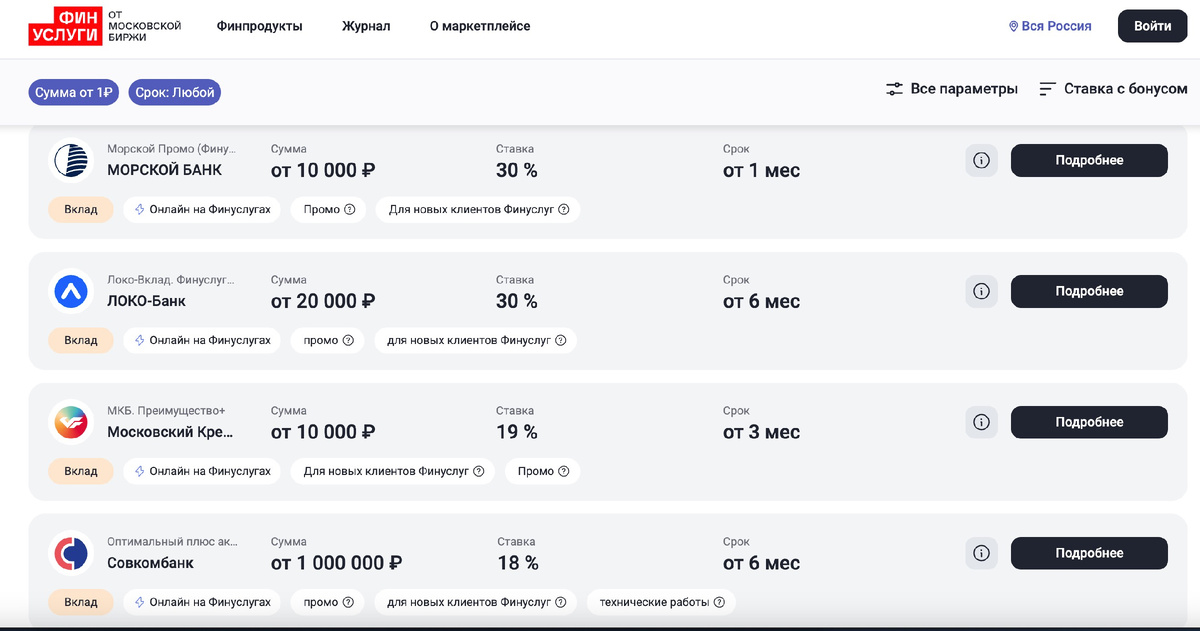Open Ставка с бонусом sorting
The image size is (1200, 631).
(x=1113, y=89)
